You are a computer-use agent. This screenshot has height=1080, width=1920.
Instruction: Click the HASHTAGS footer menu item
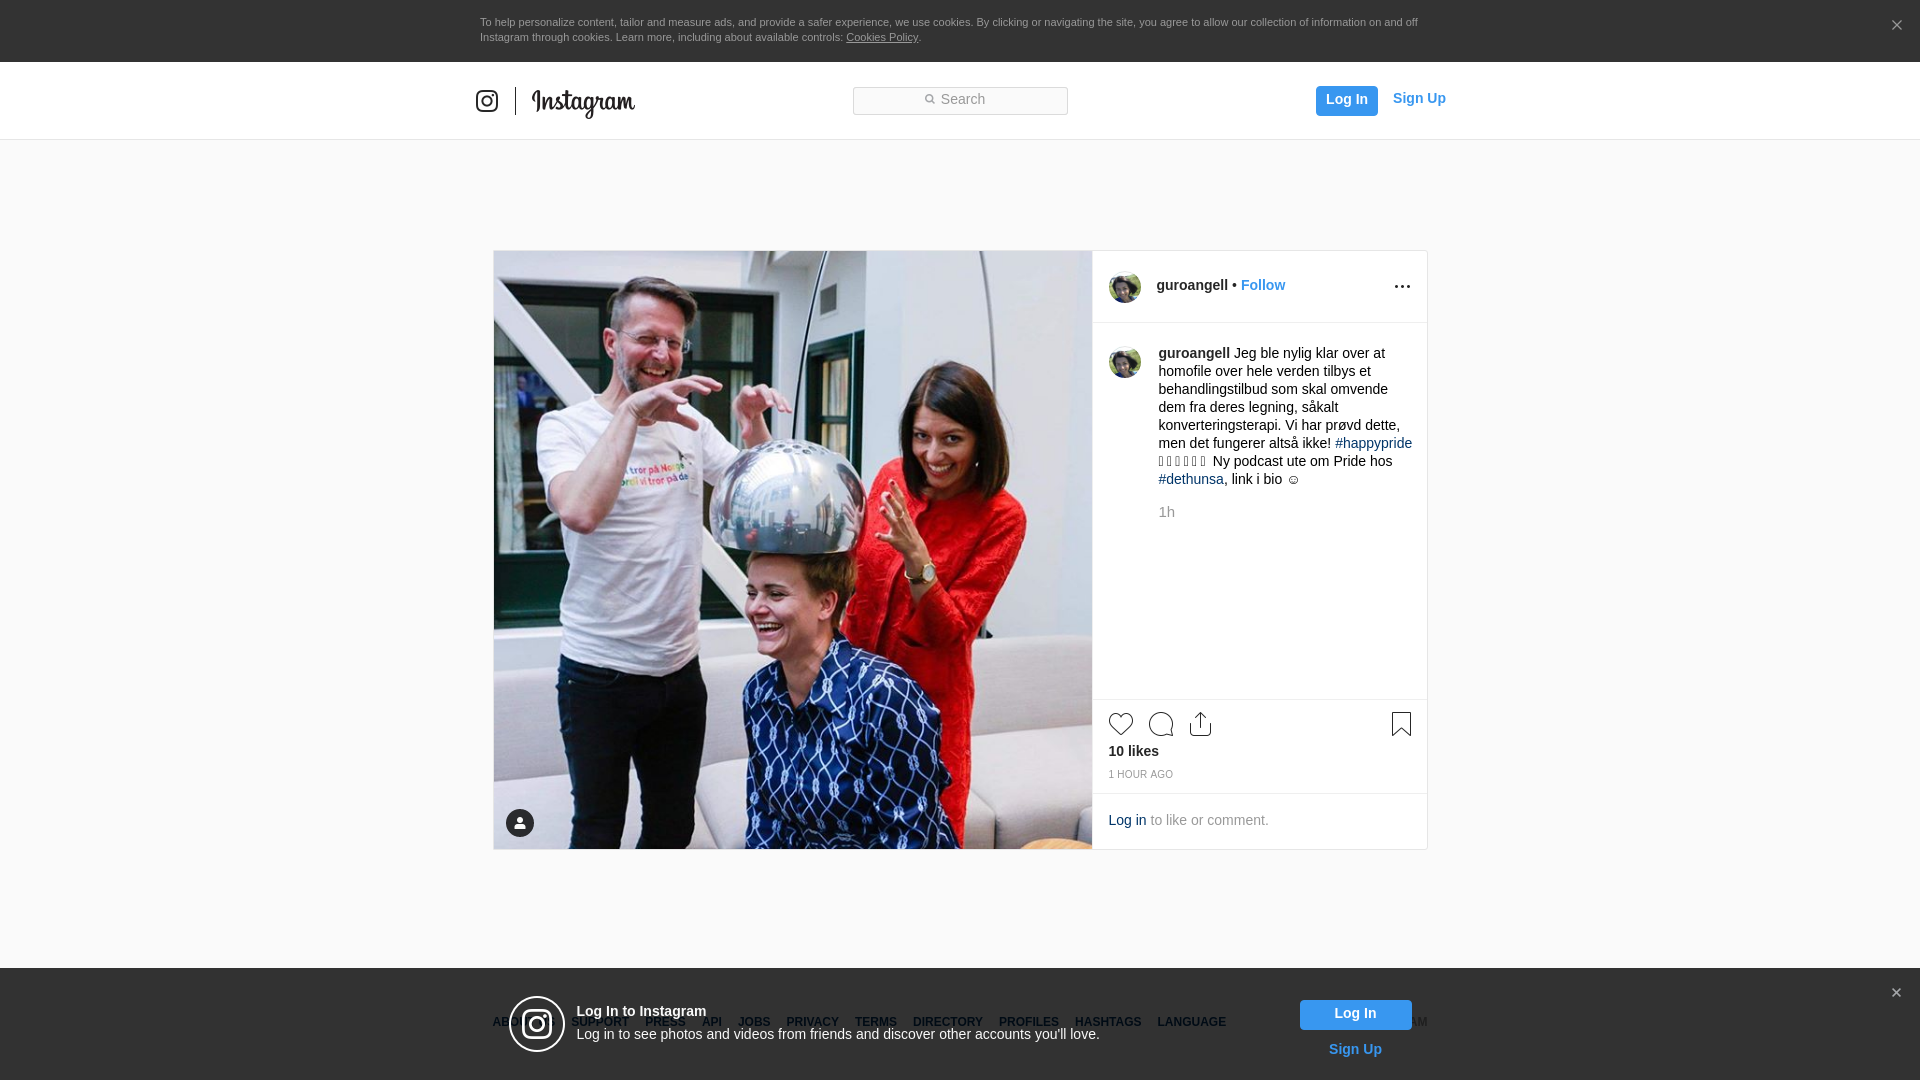(x=1107, y=1022)
